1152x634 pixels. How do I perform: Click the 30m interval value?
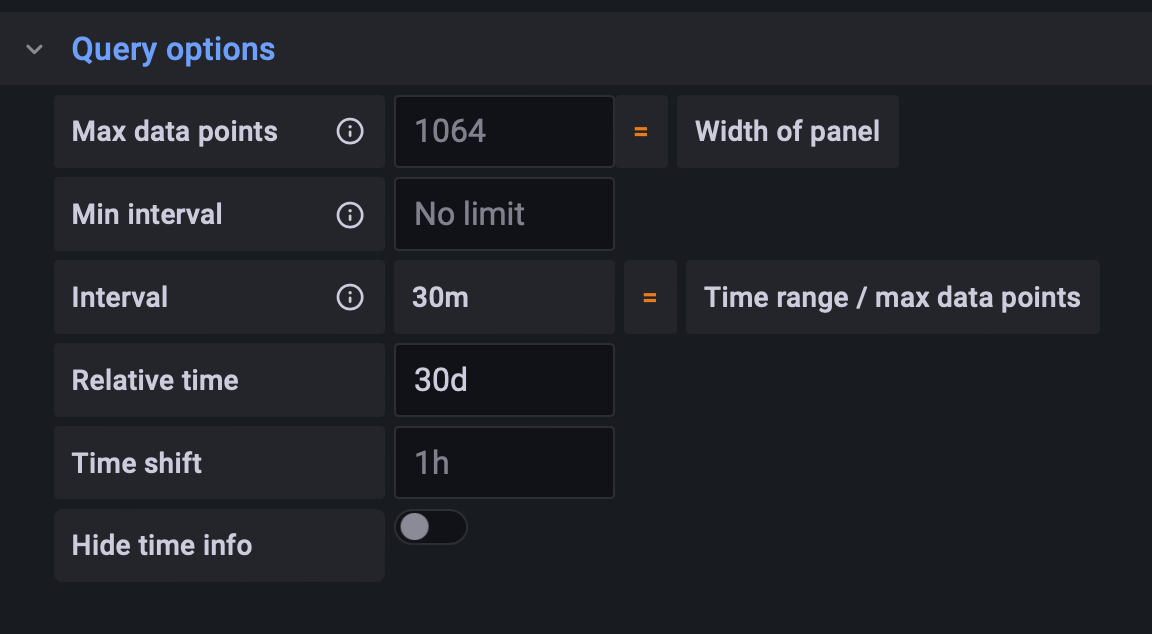pyautogui.click(x=441, y=297)
